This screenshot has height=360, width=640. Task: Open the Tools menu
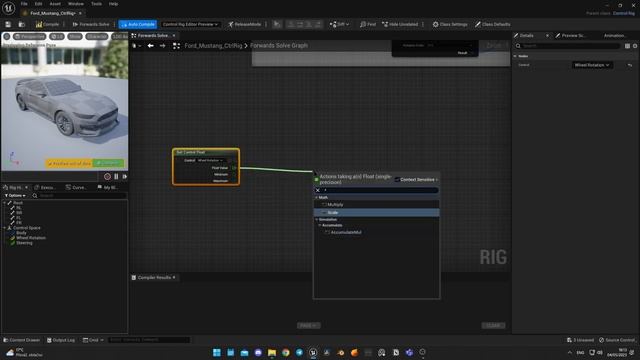click(96, 4)
